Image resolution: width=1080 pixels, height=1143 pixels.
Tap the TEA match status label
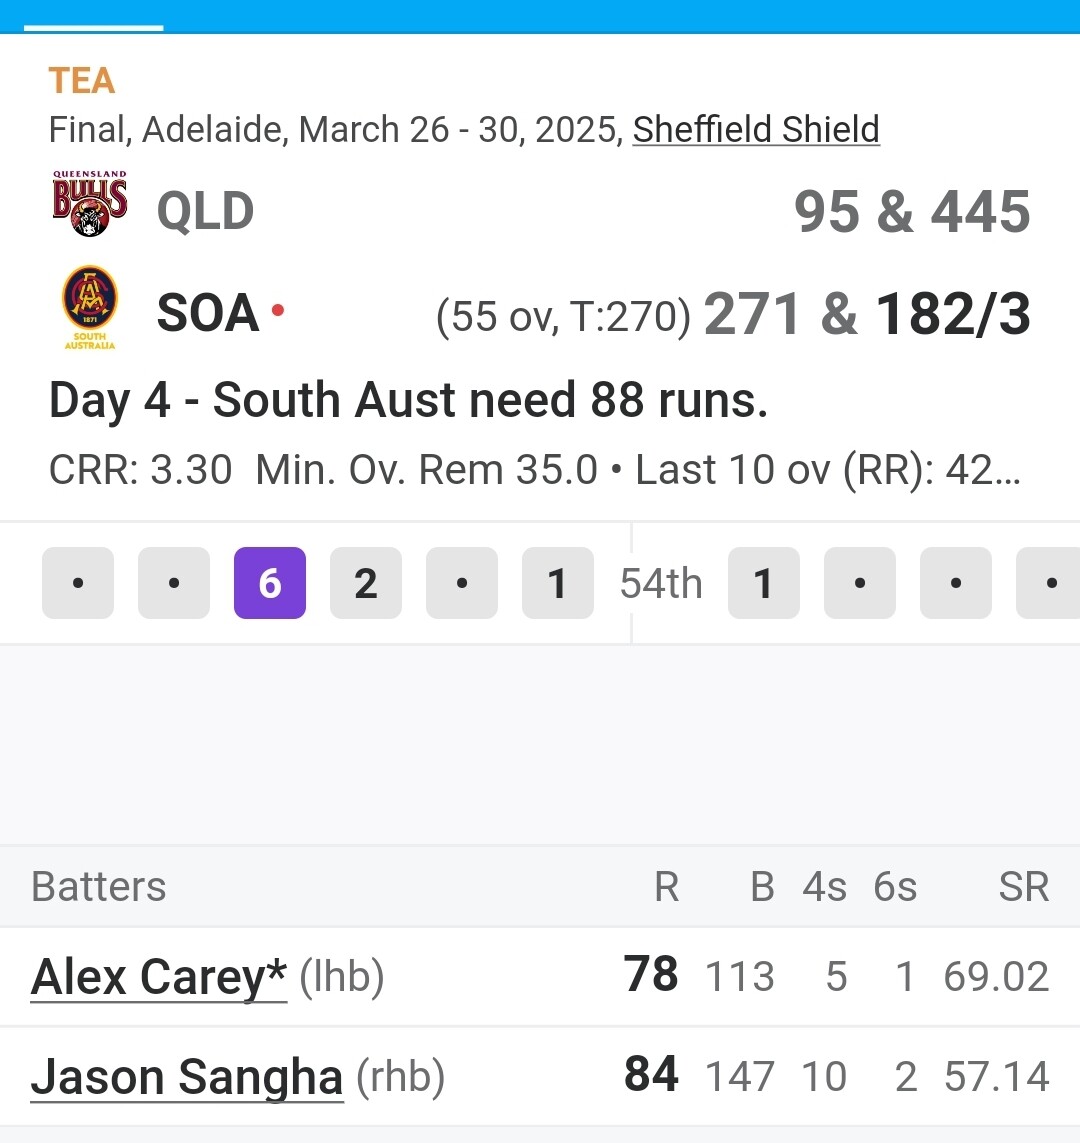pos(82,81)
